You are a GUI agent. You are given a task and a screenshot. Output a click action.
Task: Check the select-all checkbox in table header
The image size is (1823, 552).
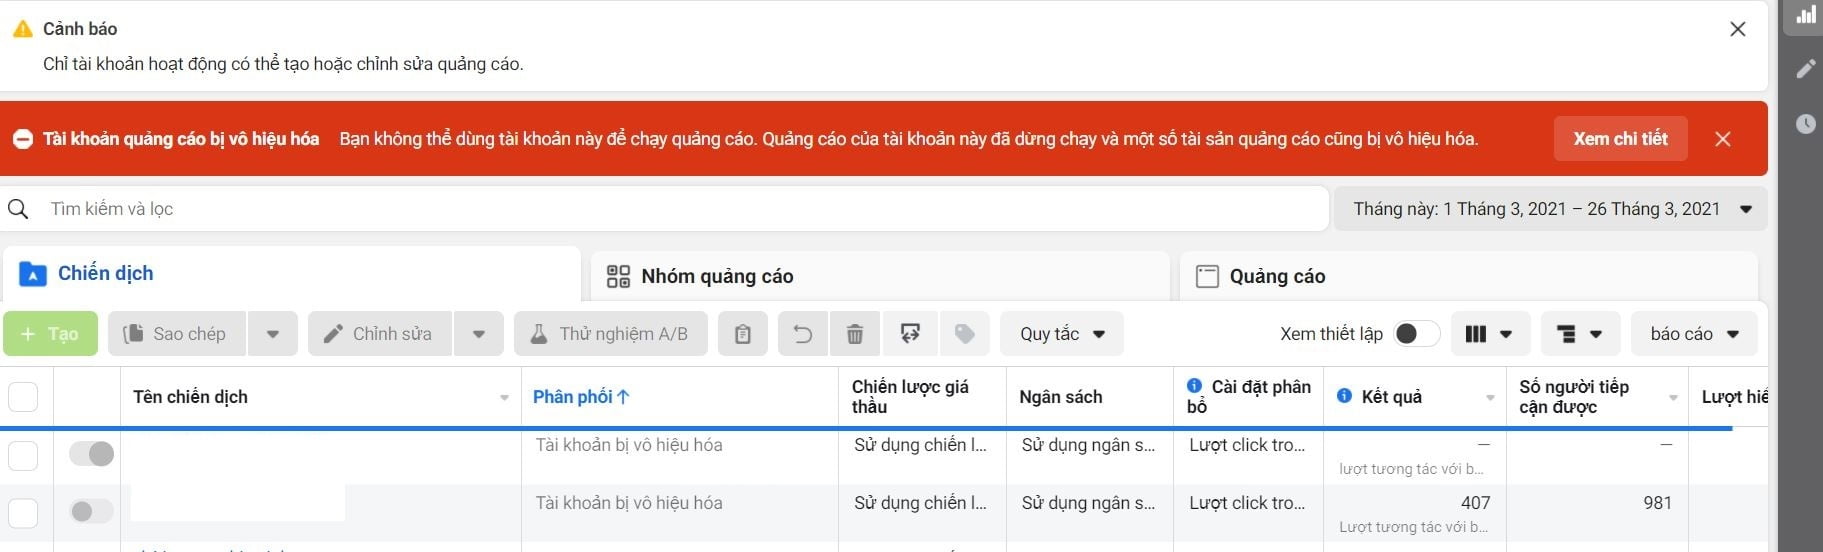[23, 397]
